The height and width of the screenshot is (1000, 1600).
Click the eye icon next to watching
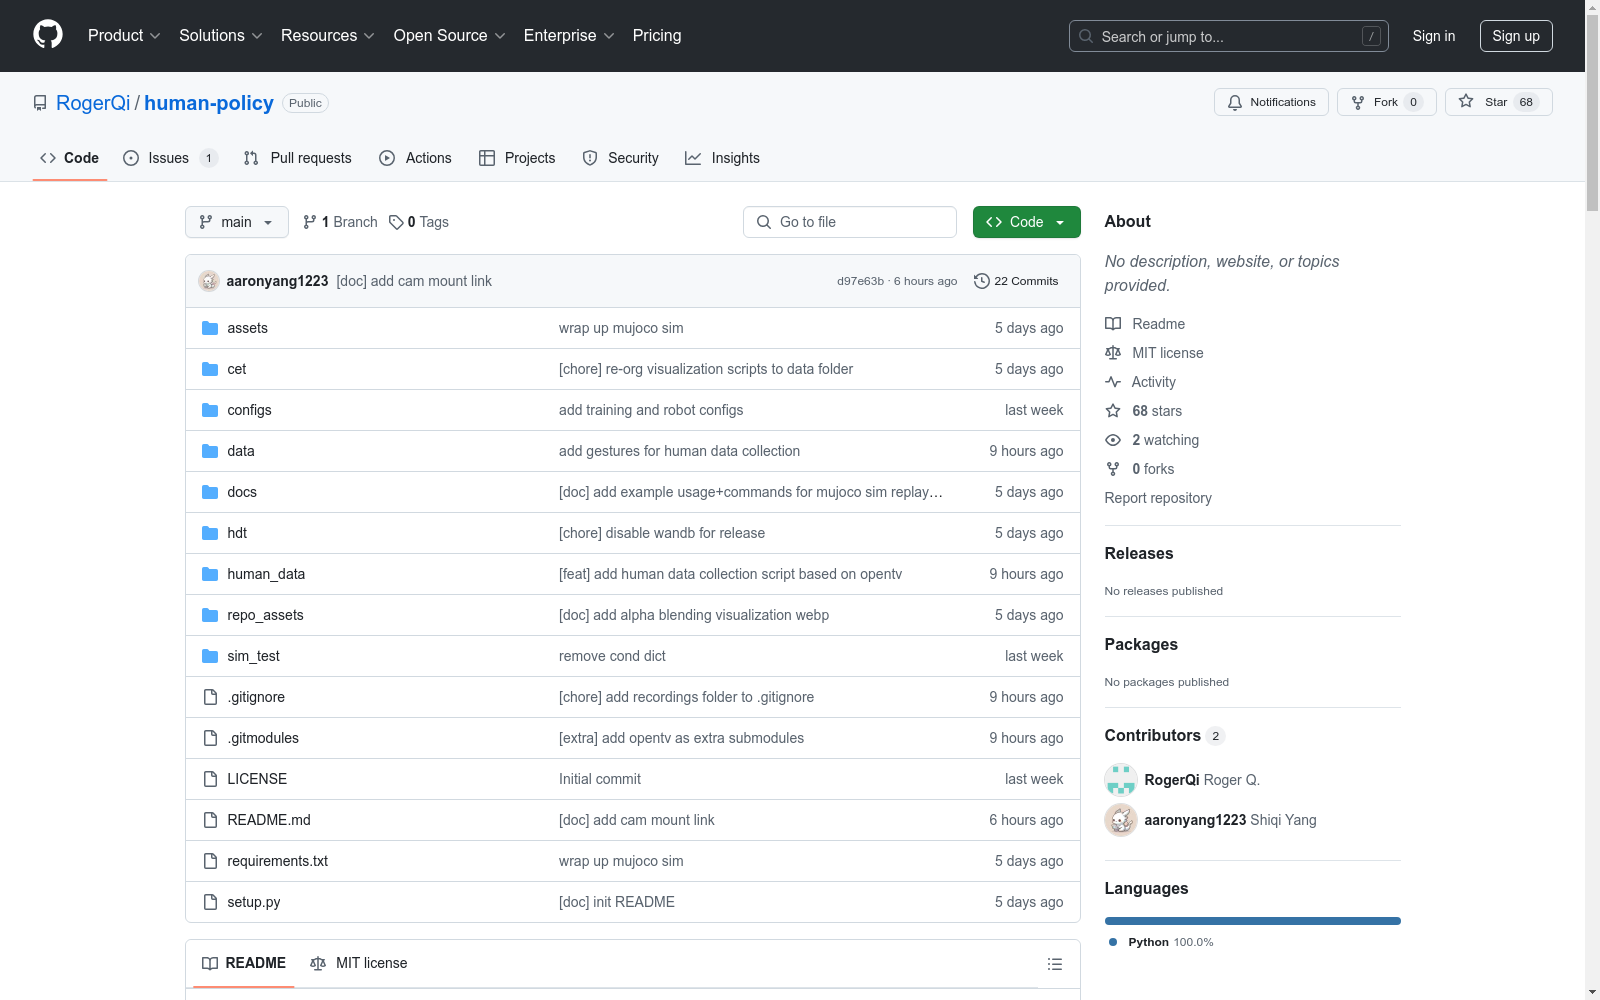click(x=1113, y=440)
